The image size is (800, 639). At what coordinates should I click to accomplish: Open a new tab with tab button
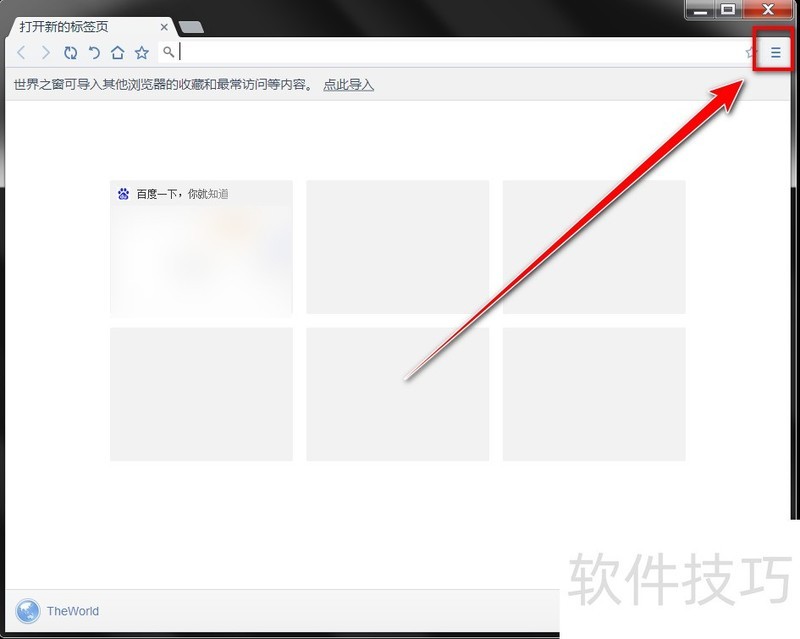click(191, 27)
